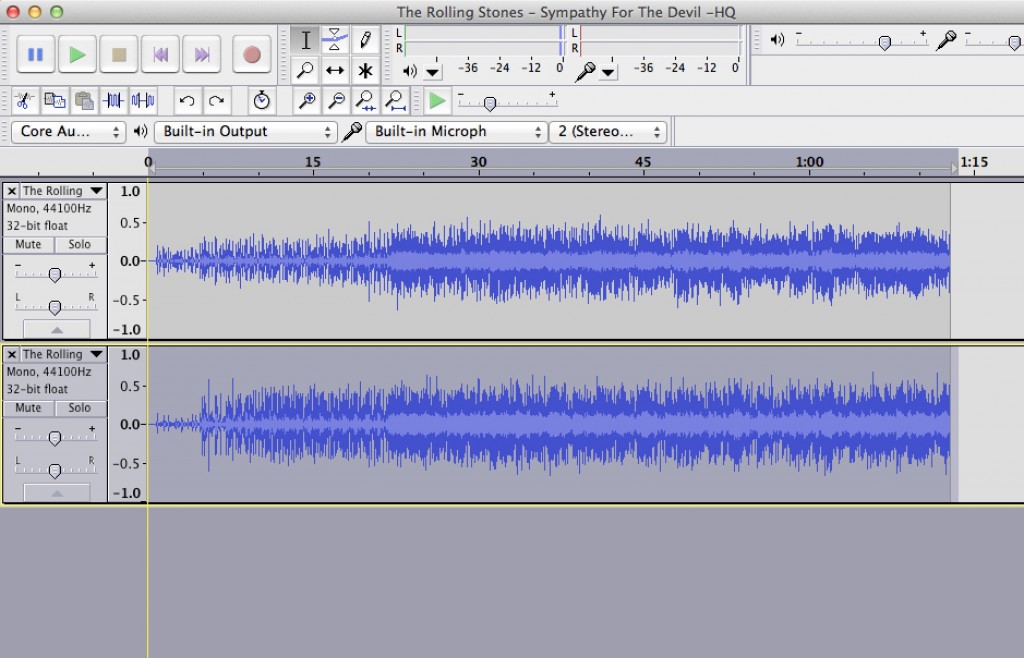Open the first track's name dropdown menu

tap(63, 191)
